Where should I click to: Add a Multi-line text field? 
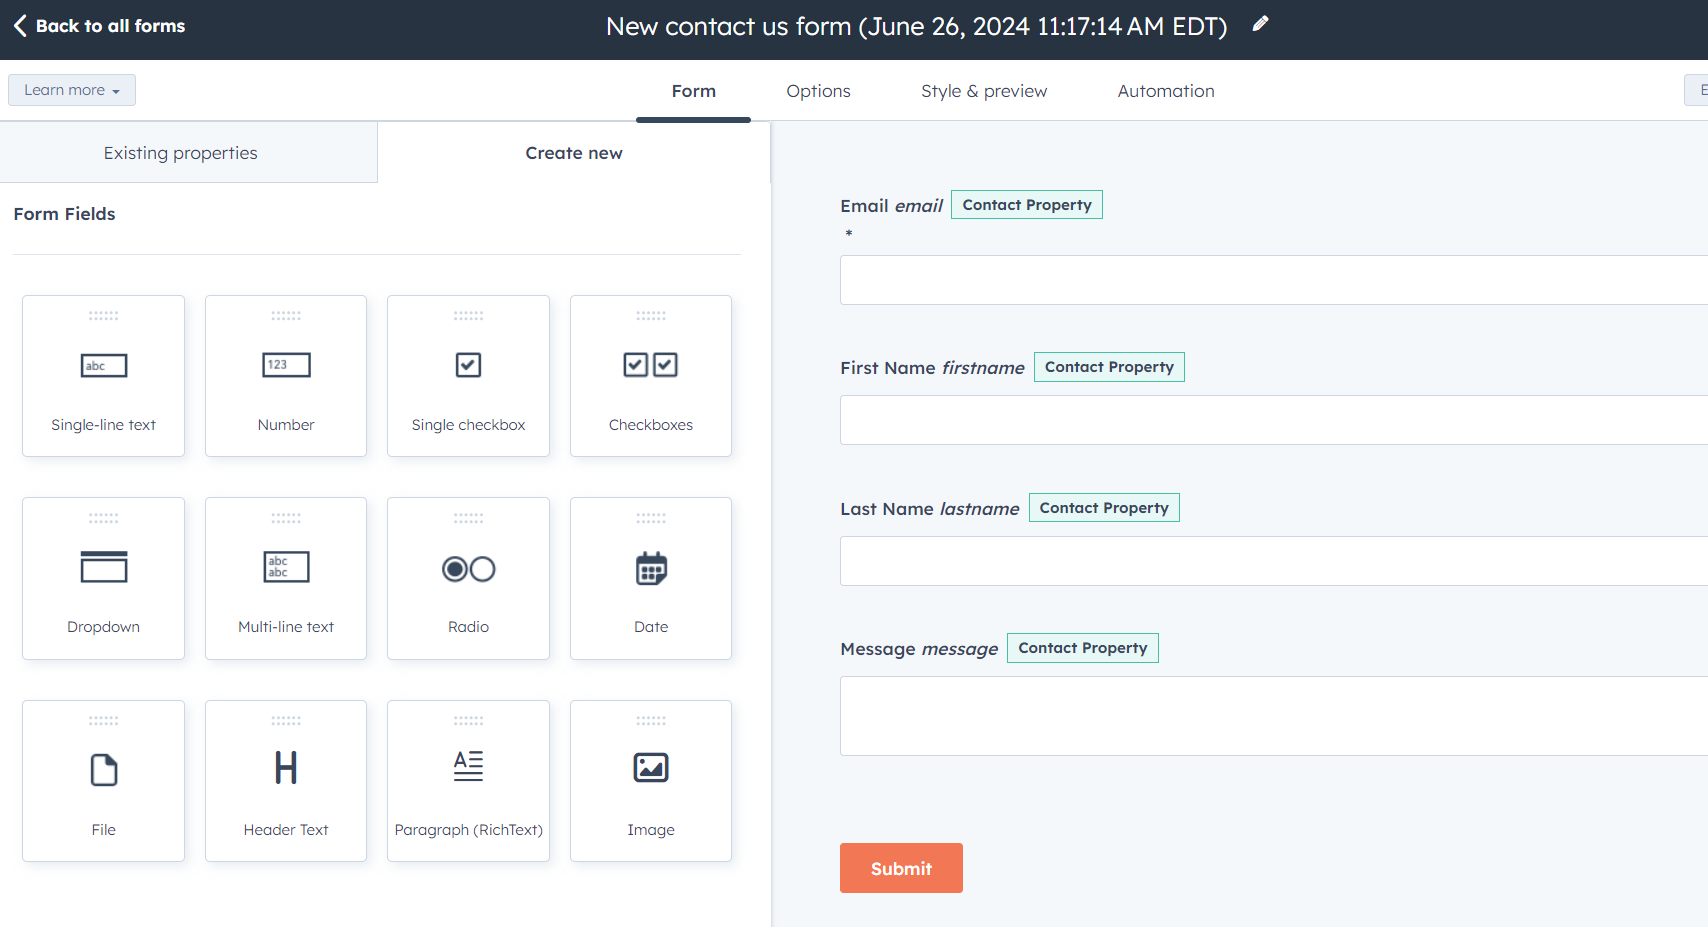pyautogui.click(x=286, y=578)
